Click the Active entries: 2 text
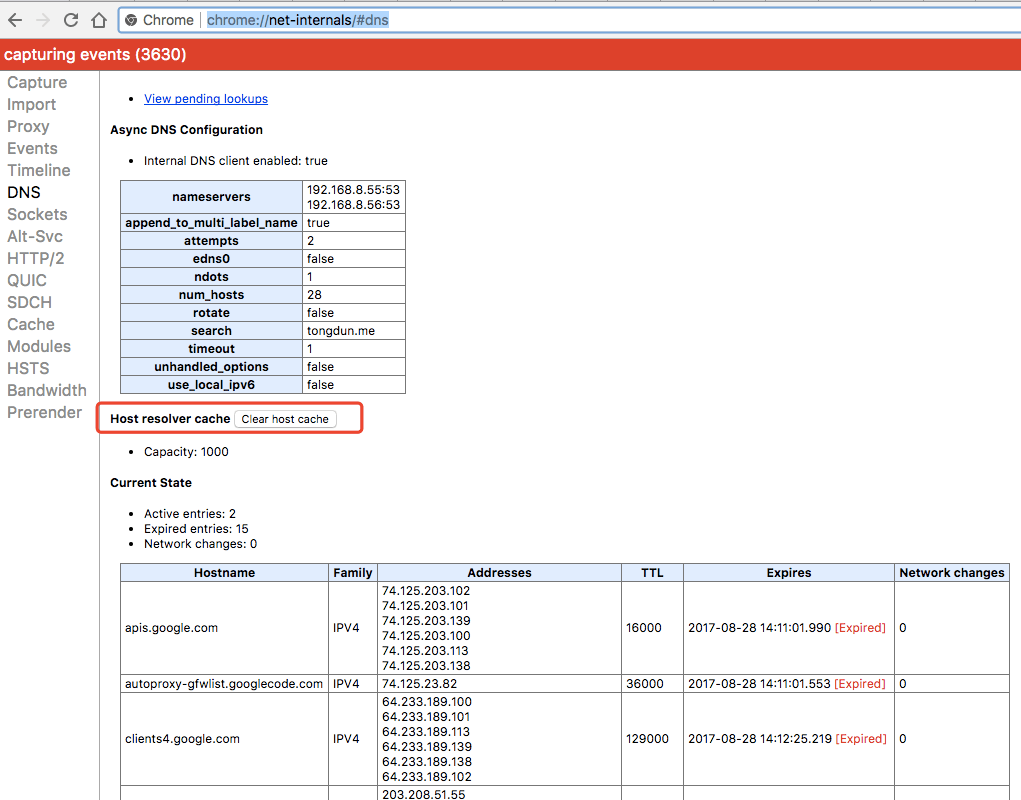Viewport: 1021px width, 800px height. click(x=189, y=514)
